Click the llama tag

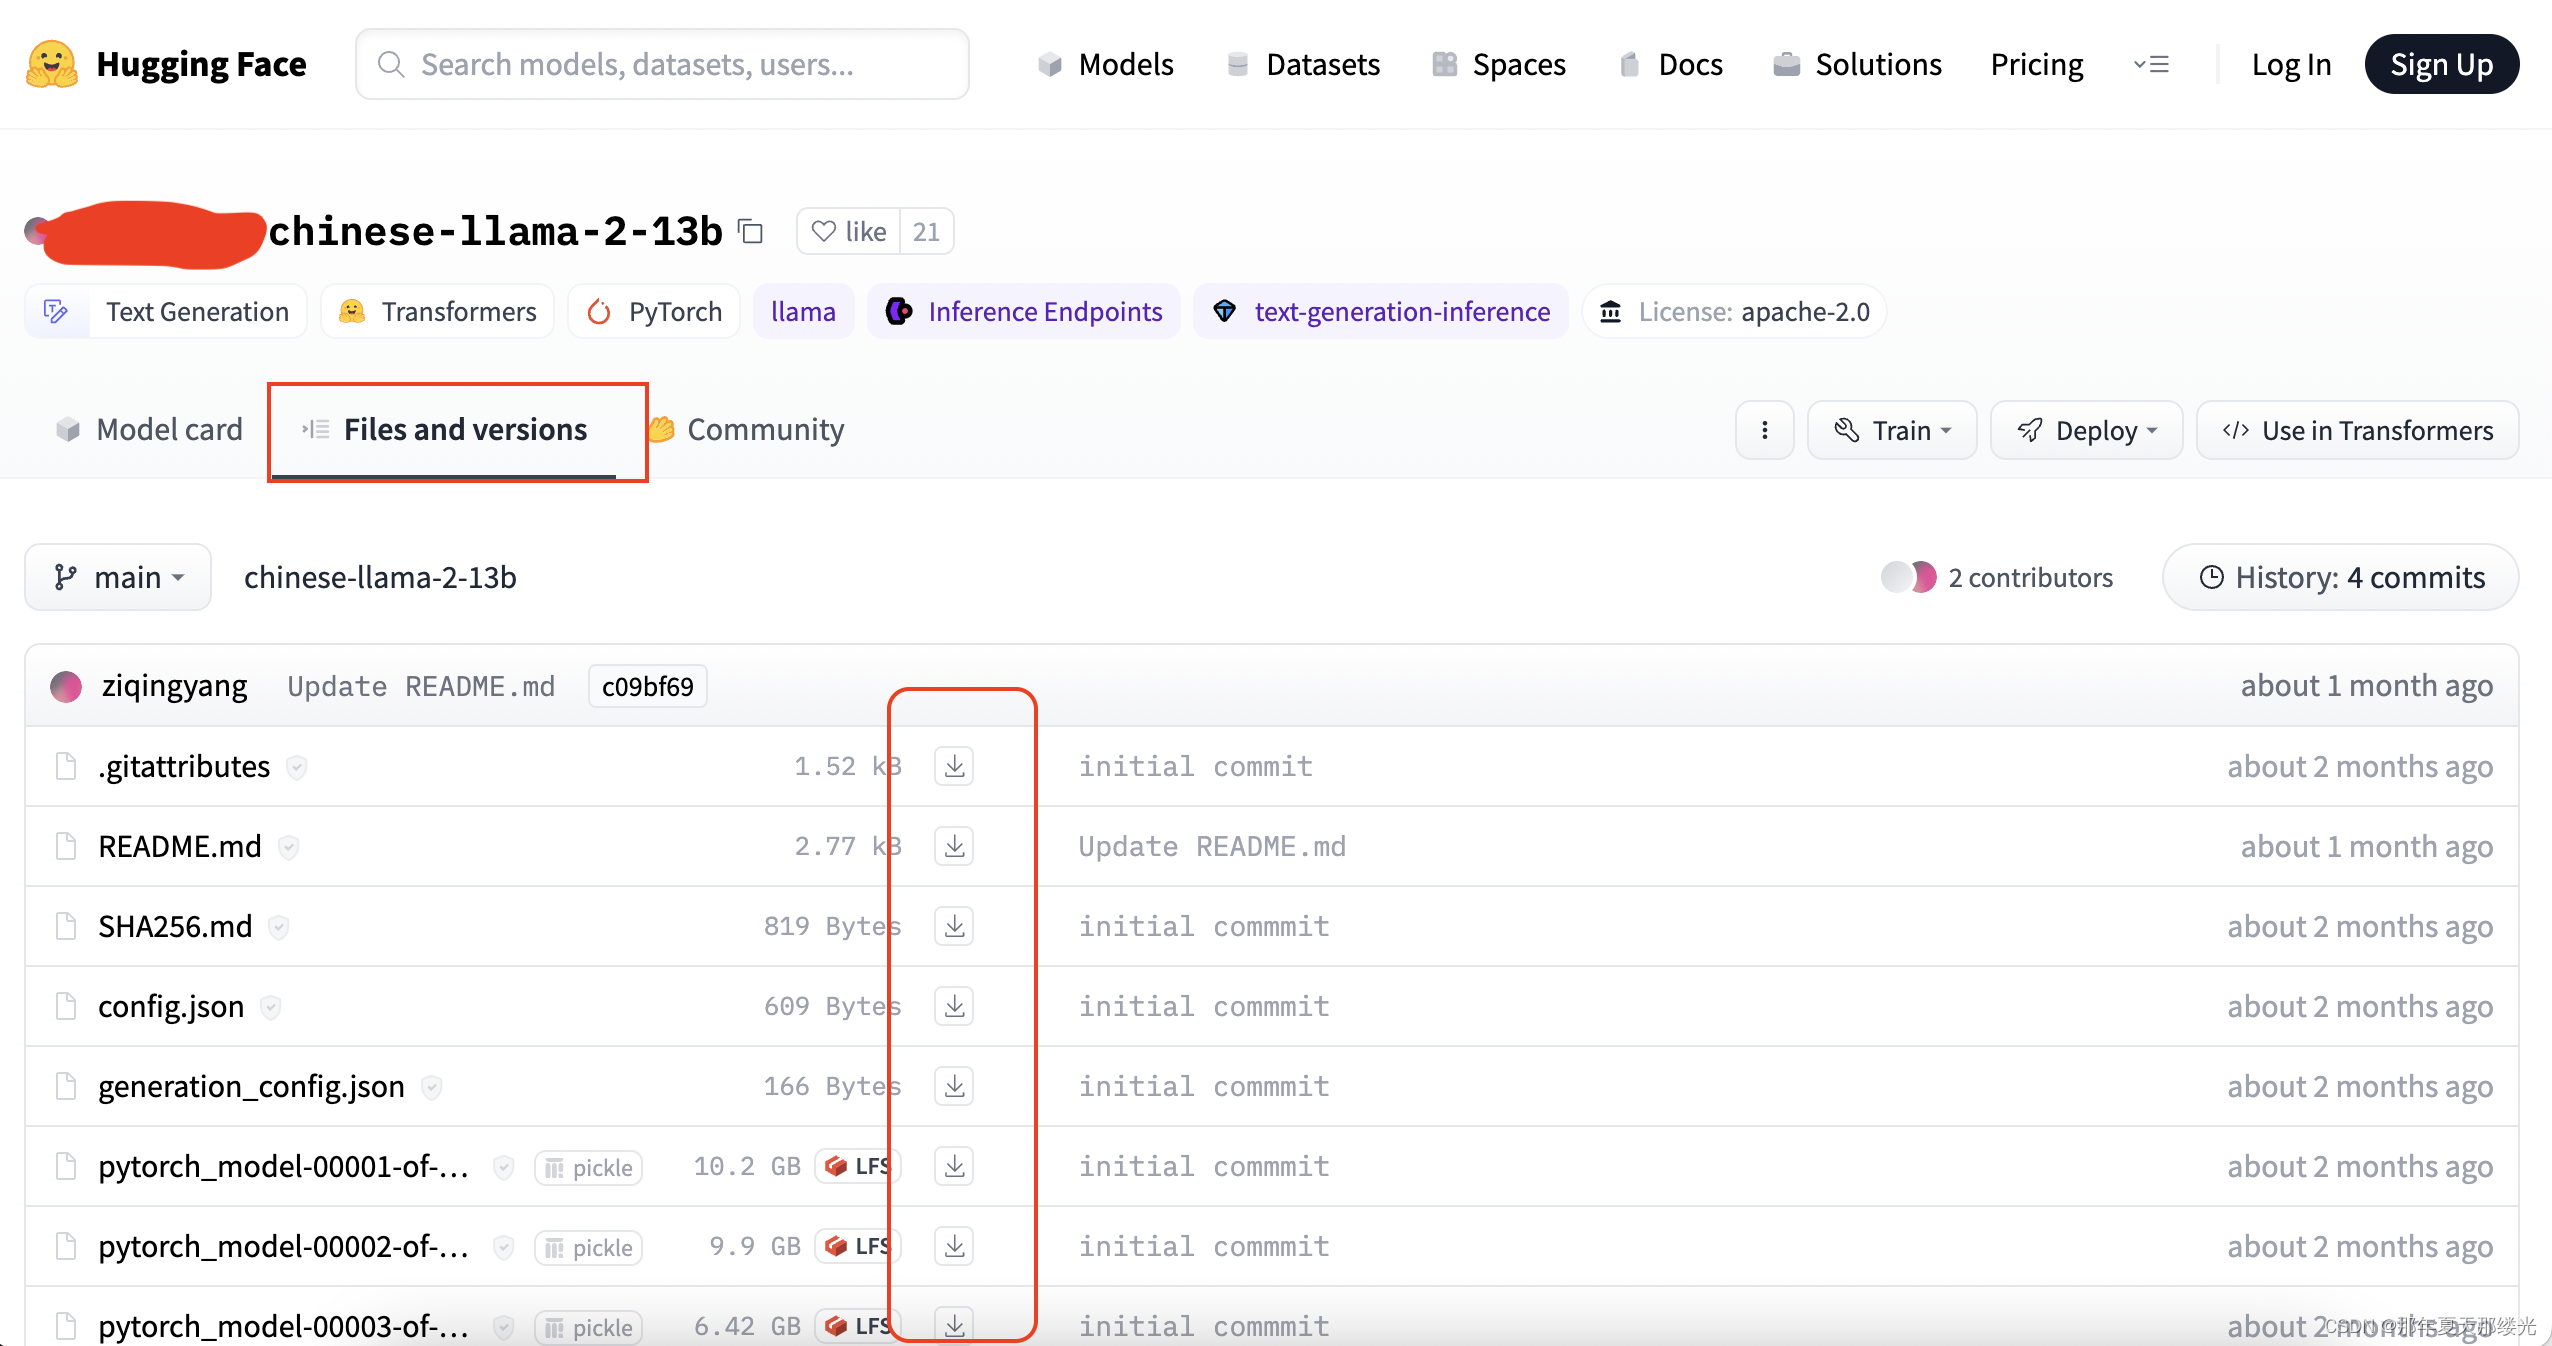click(803, 312)
